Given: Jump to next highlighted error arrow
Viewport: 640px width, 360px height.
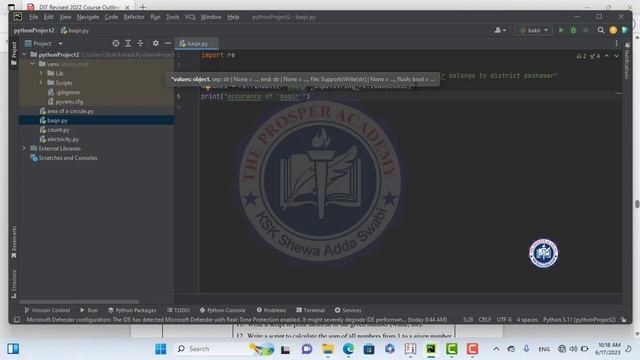Looking at the screenshot, I should [x=616, y=56].
